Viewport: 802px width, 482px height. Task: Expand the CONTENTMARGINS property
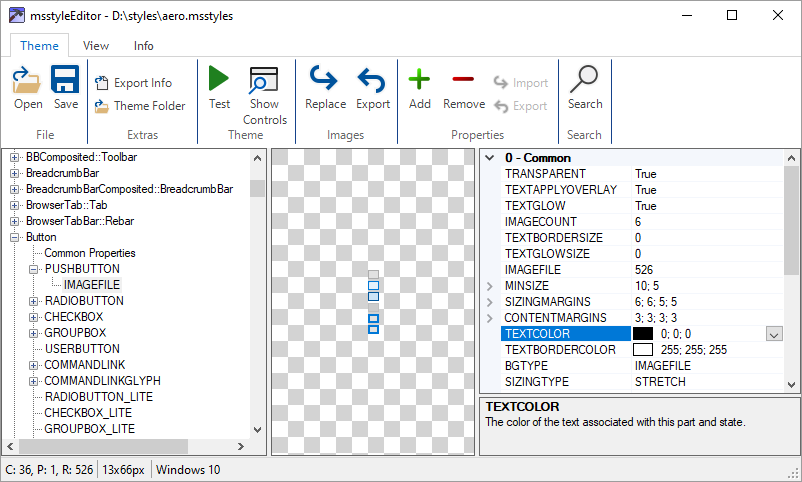489,318
